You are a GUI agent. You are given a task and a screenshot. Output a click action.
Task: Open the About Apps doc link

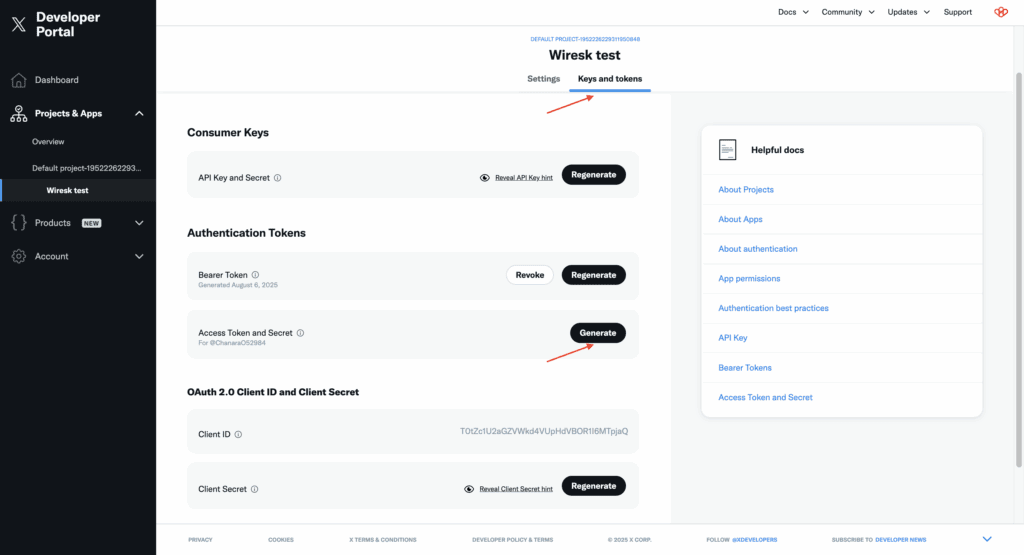pyautogui.click(x=740, y=219)
